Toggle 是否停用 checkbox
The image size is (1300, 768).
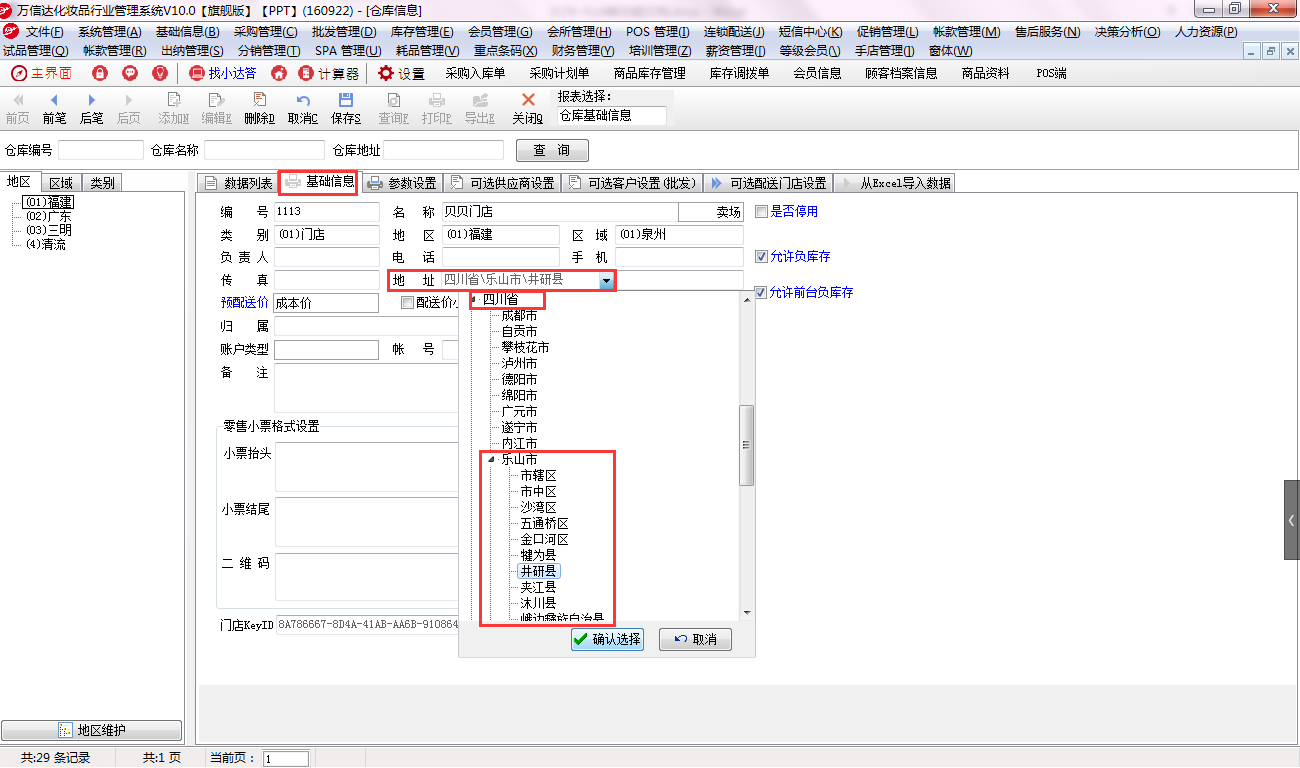coord(761,212)
